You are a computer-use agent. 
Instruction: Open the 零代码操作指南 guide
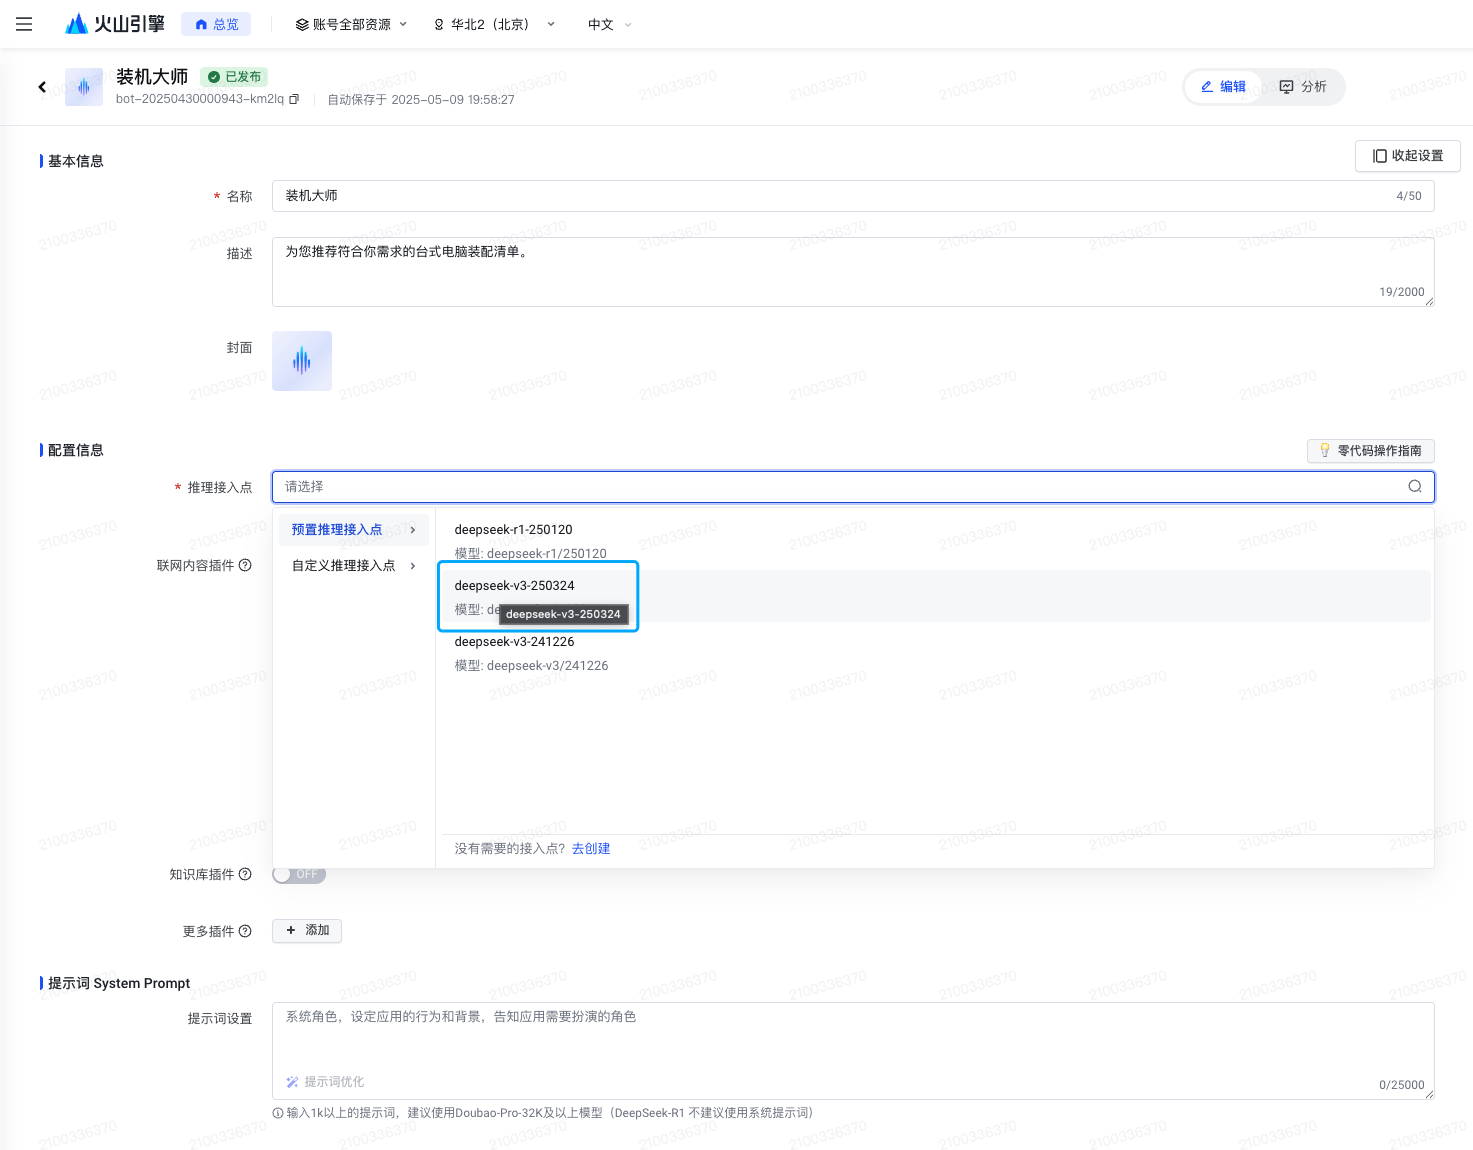coord(1371,451)
